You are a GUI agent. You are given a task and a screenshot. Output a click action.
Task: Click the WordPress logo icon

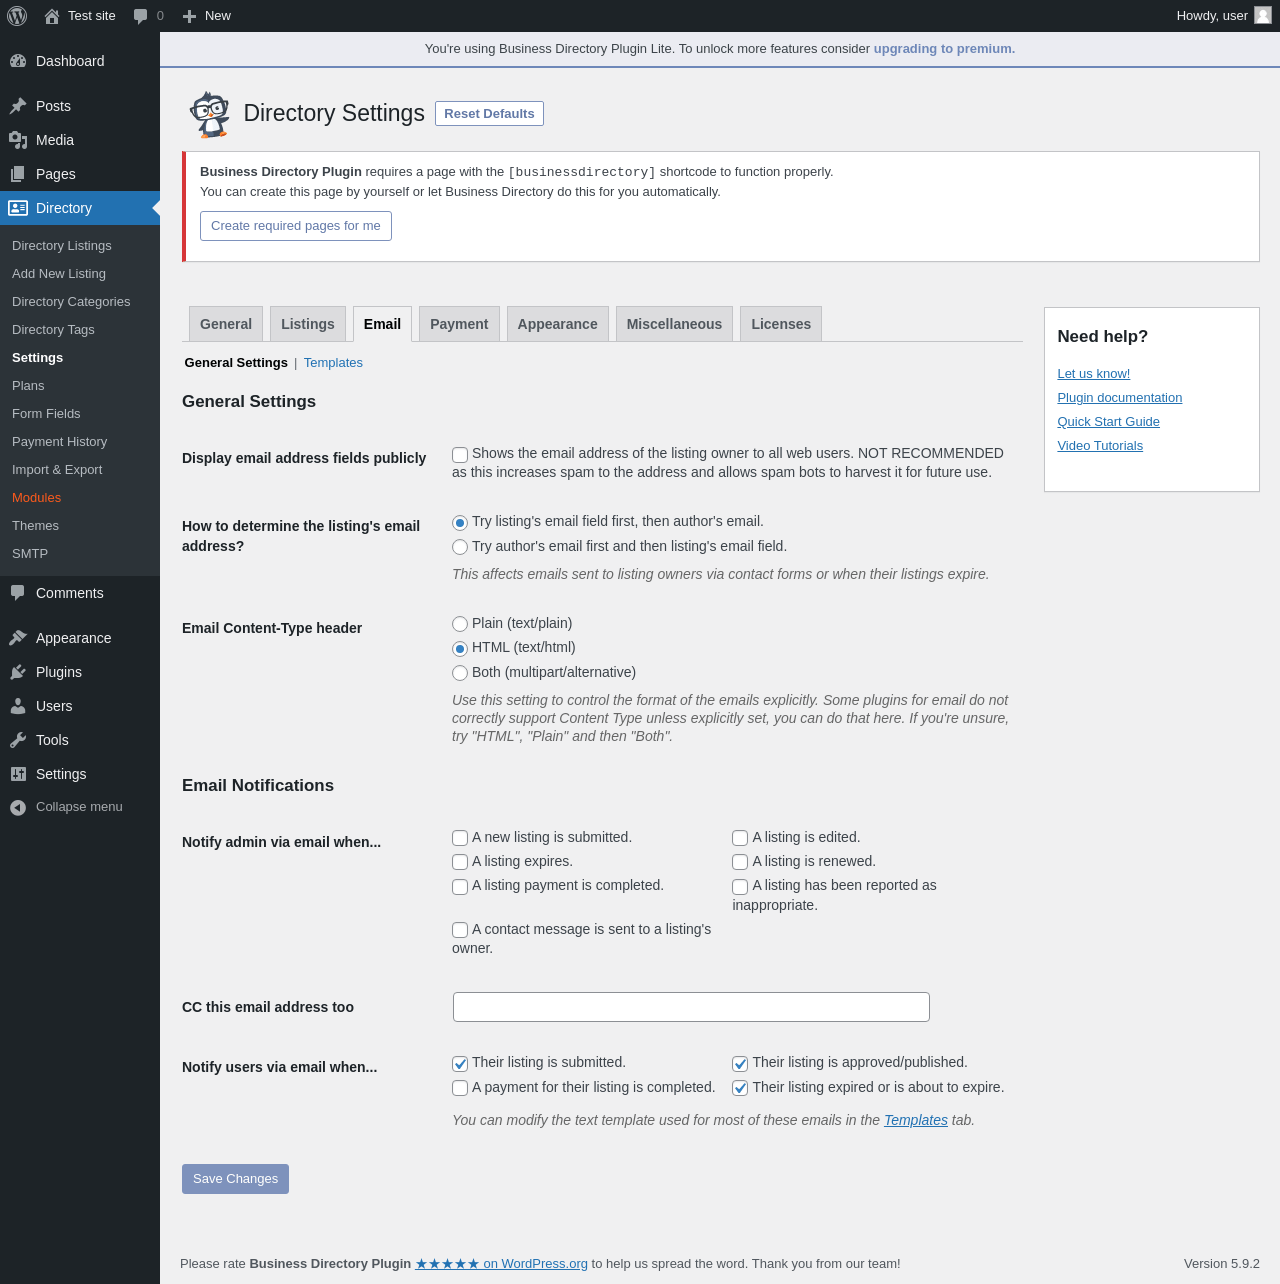click(17, 16)
